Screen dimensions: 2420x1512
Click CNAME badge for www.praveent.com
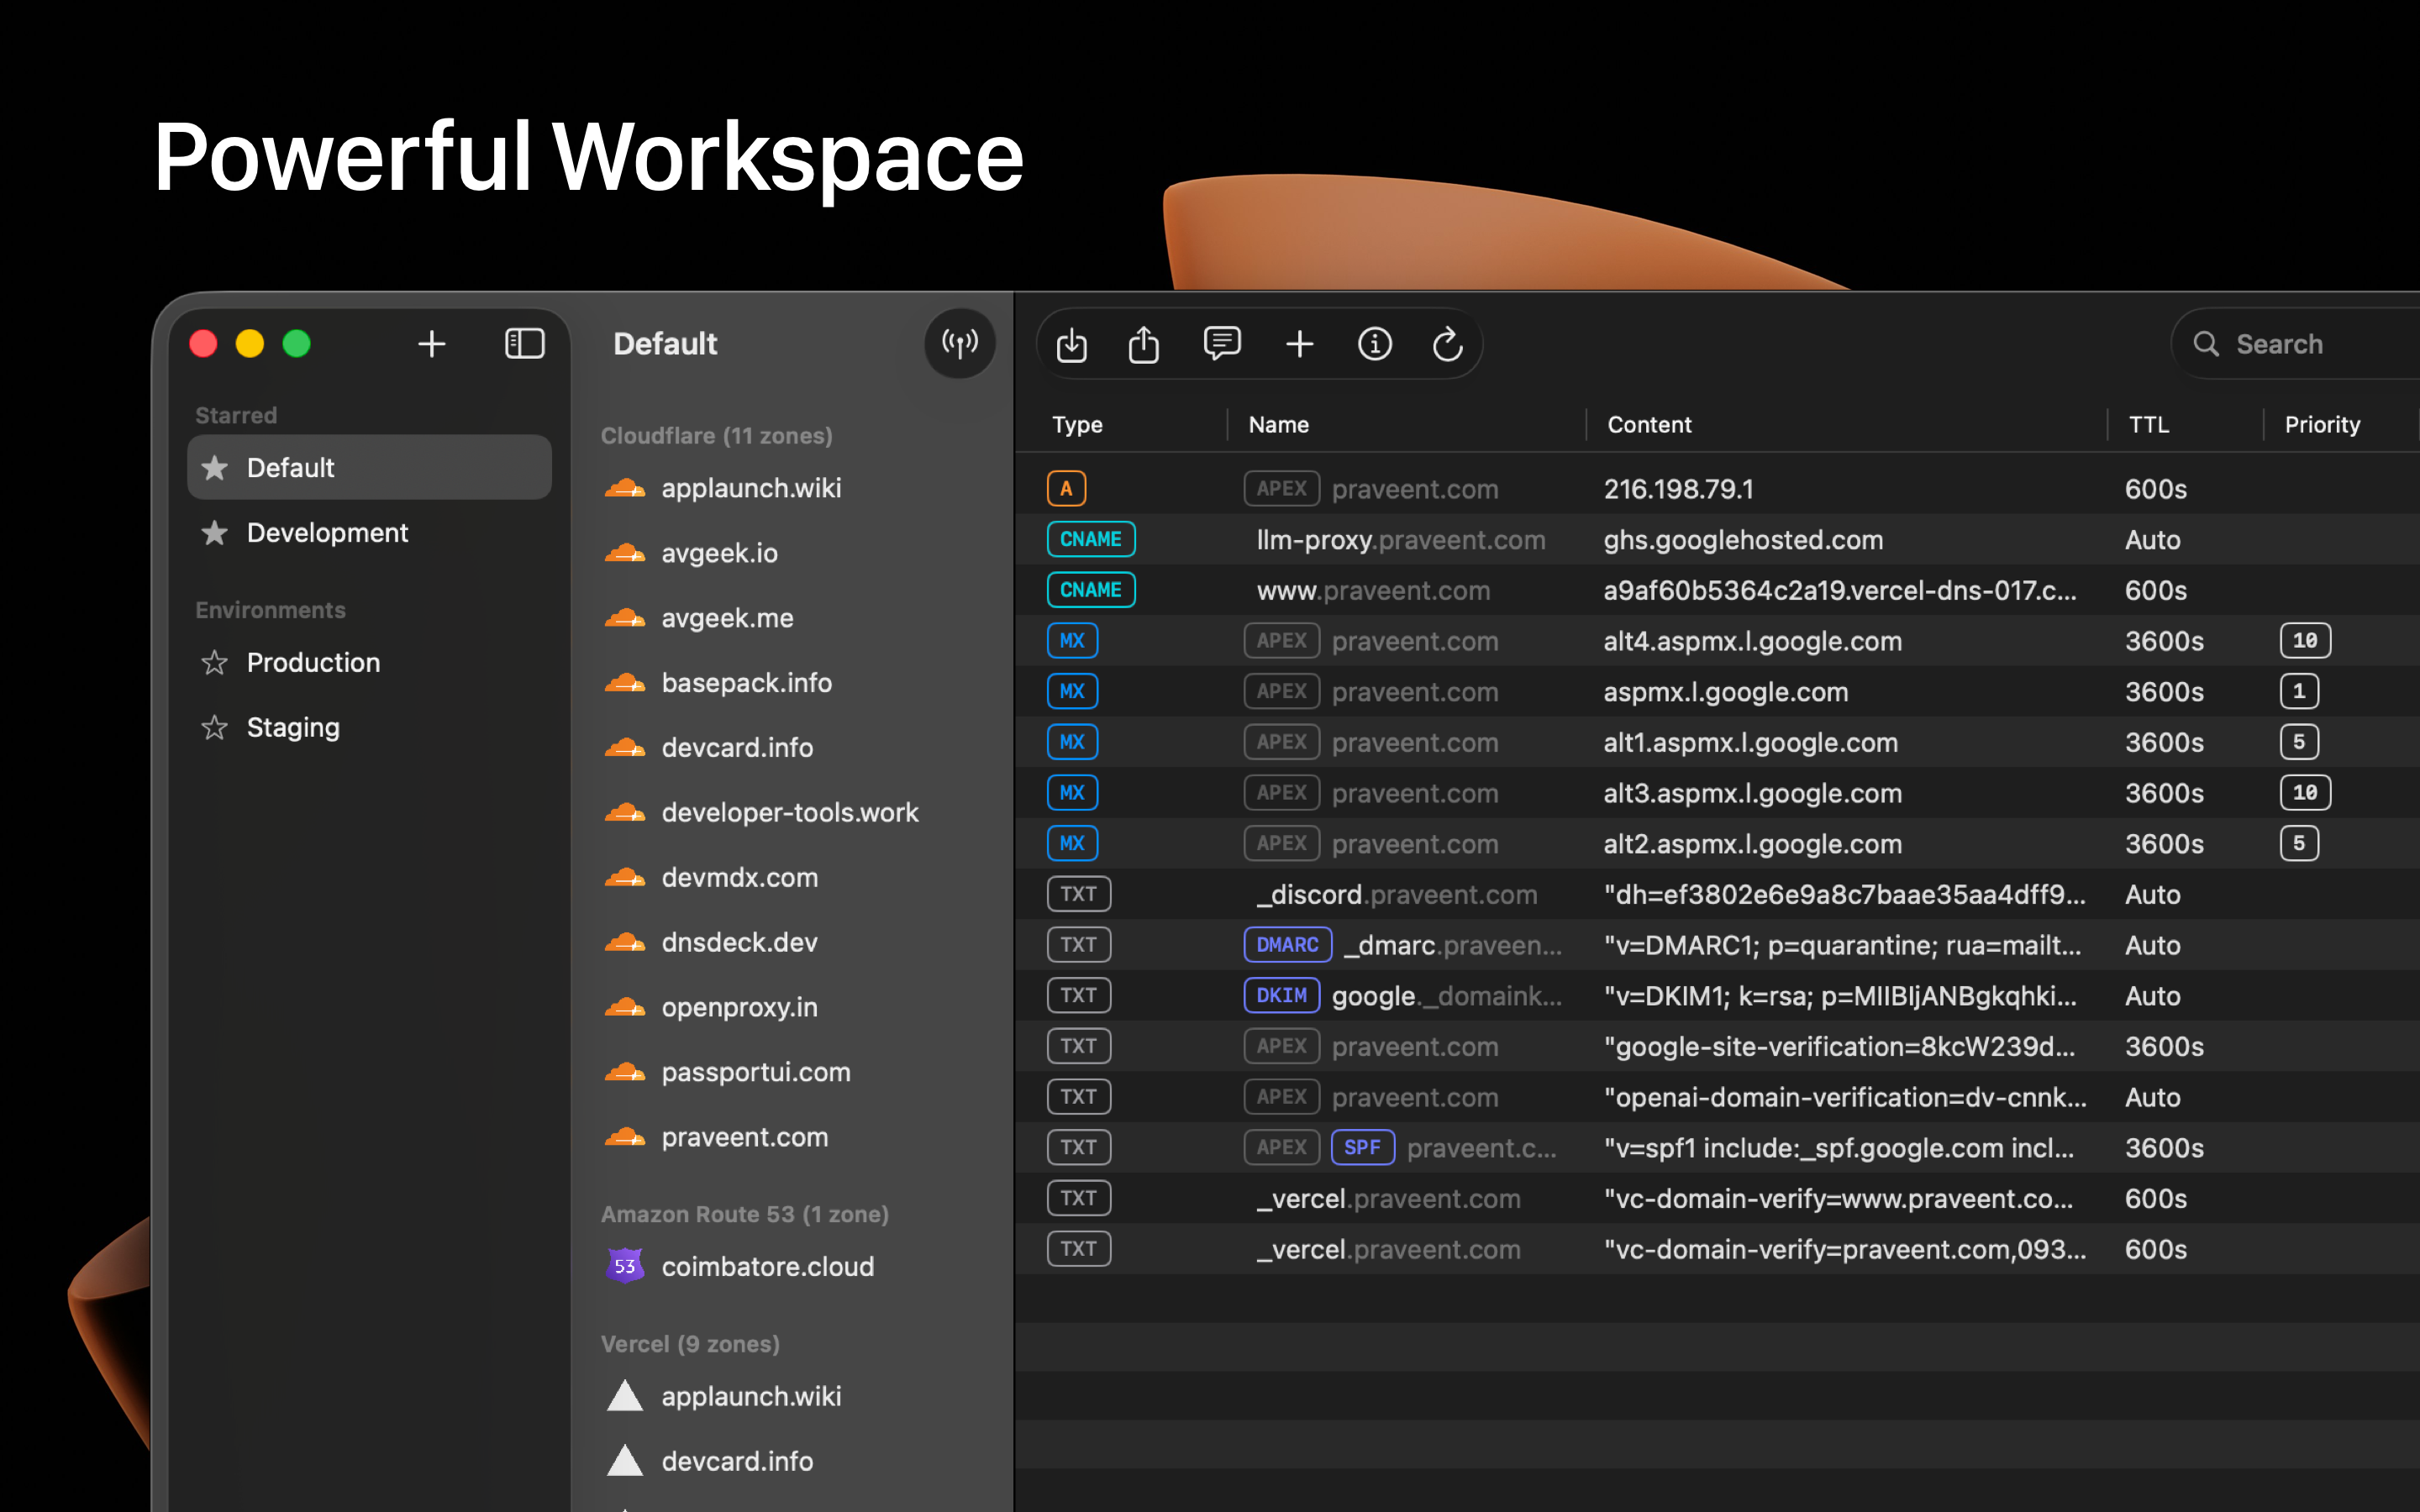[x=1090, y=590]
